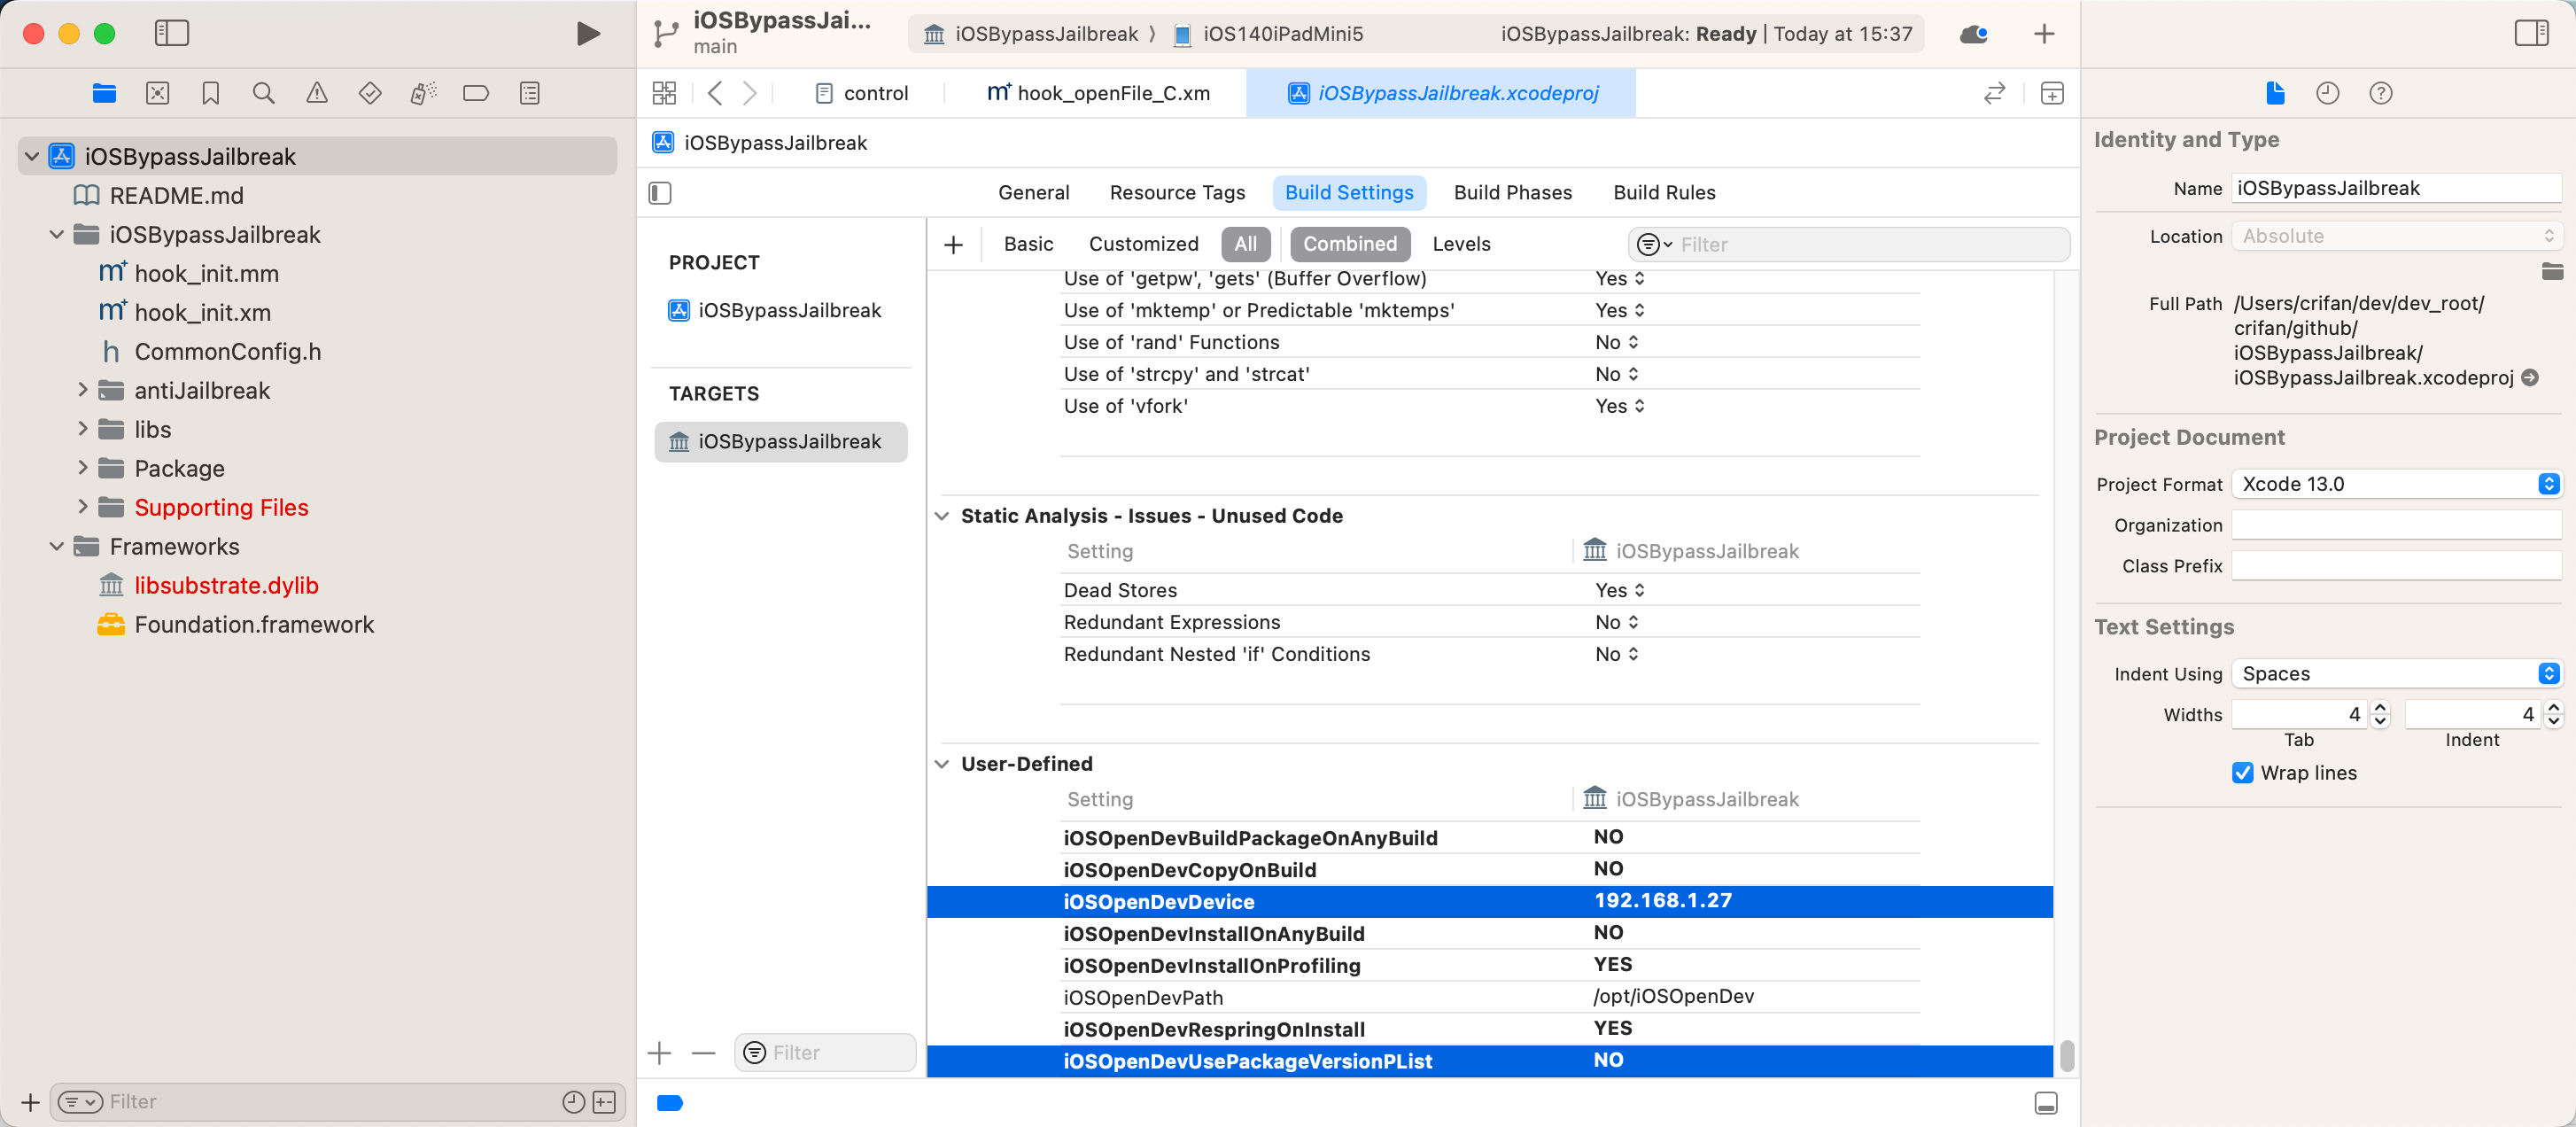Toggle All settings filter

(x=1245, y=244)
